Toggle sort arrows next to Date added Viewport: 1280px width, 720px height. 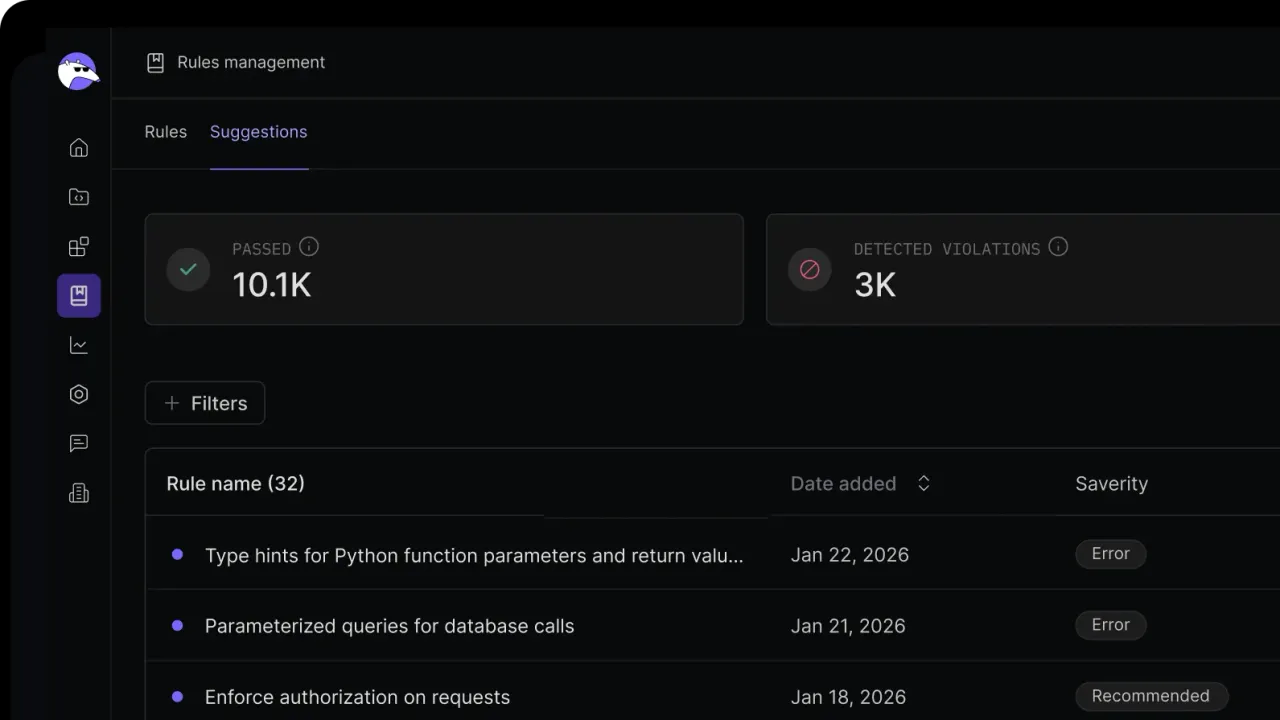coord(924,483)
